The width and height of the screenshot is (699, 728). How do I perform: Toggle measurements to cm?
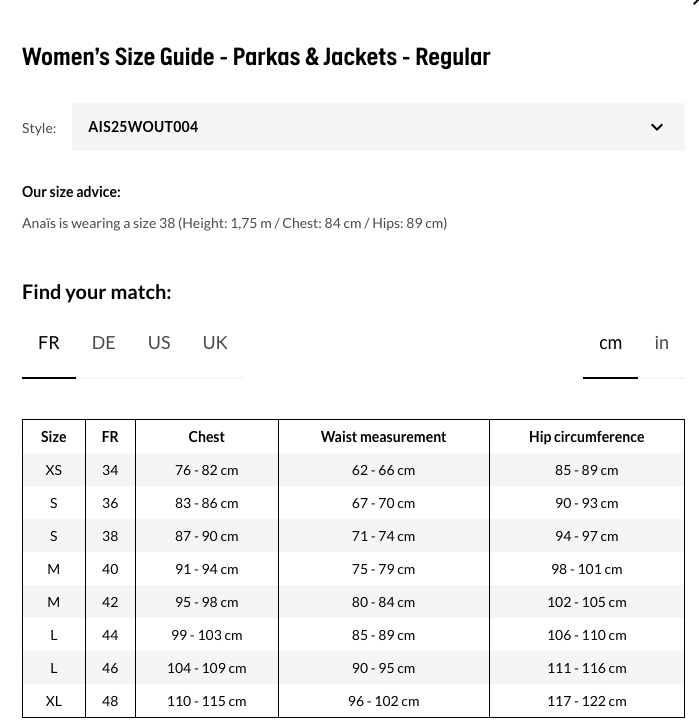click(610, 343)
